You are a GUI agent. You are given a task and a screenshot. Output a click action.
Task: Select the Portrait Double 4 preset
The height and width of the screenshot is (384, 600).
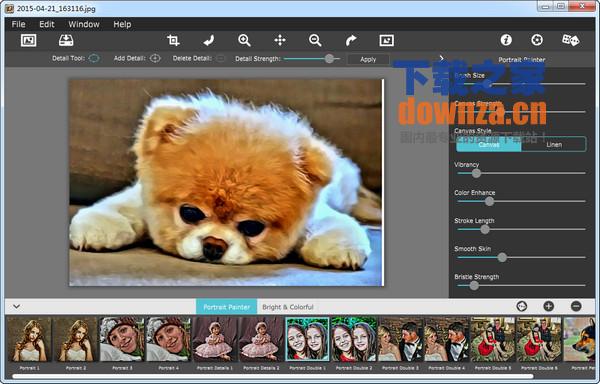446,339
